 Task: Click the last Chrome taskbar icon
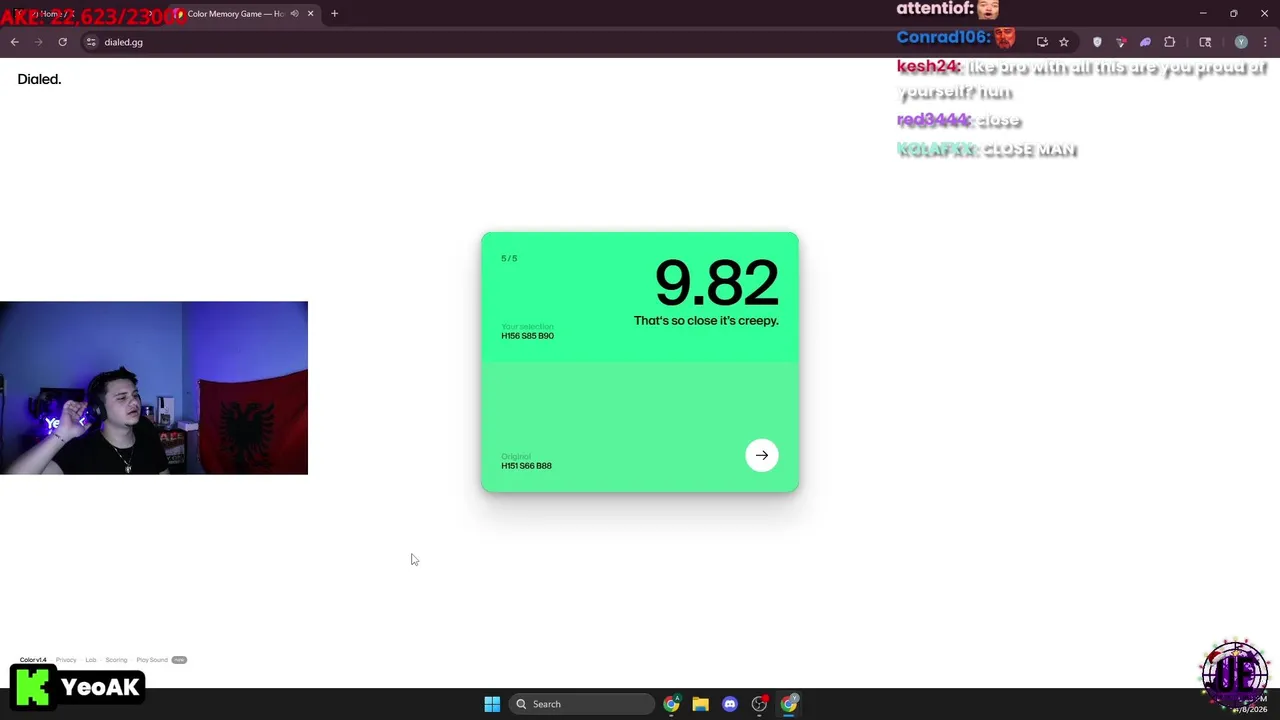[x=789, y=704]
